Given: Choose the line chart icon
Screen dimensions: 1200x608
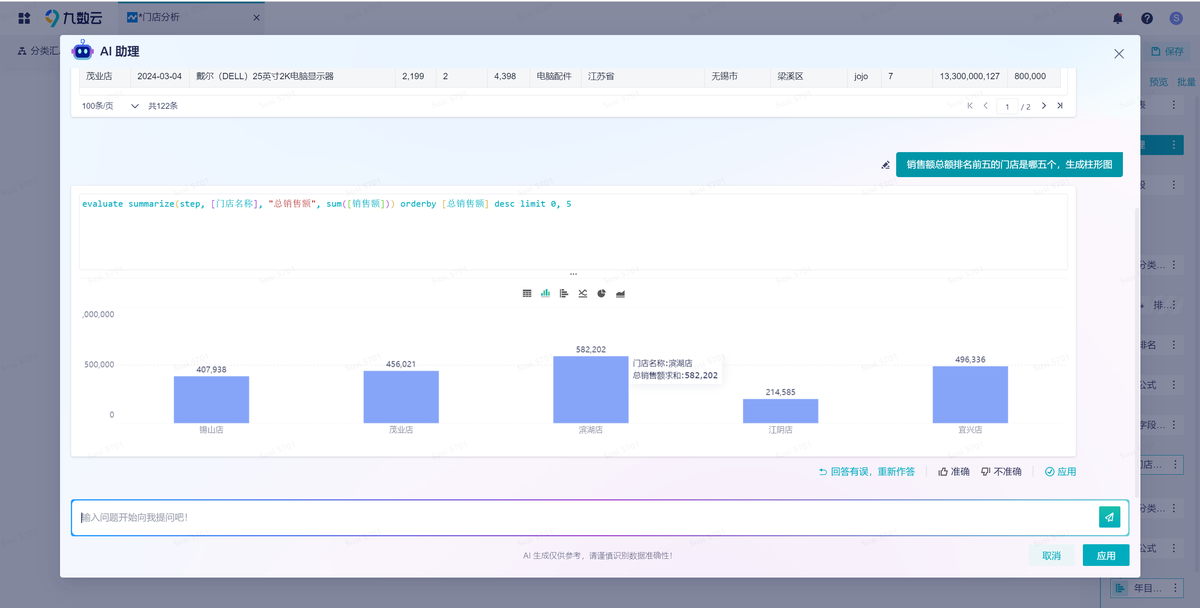Looking at the screenshot, I should (x=583, y=294).
